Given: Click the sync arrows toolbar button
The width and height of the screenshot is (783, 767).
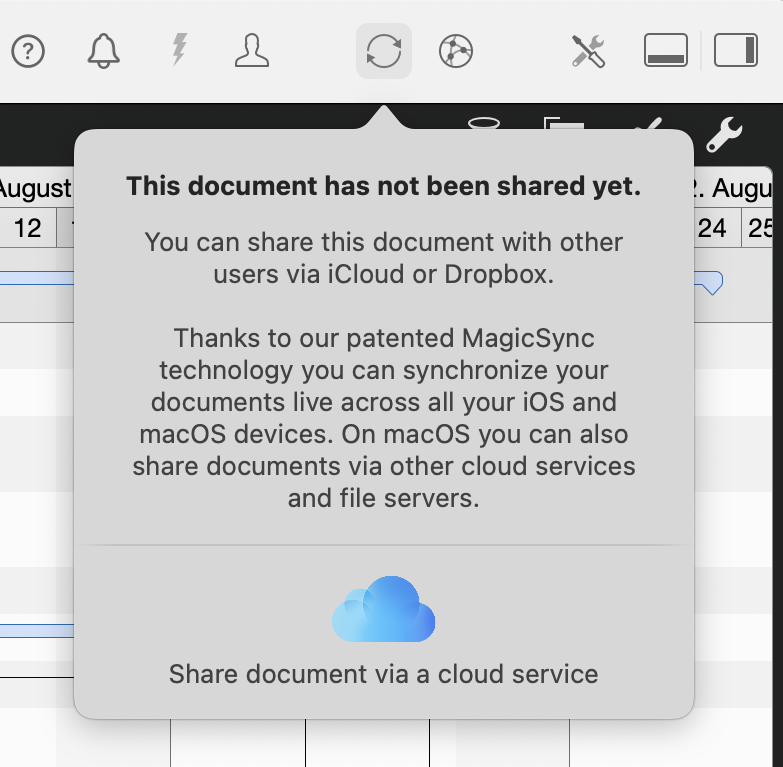Looking at the screenshot, I should [x=384, y=51].
